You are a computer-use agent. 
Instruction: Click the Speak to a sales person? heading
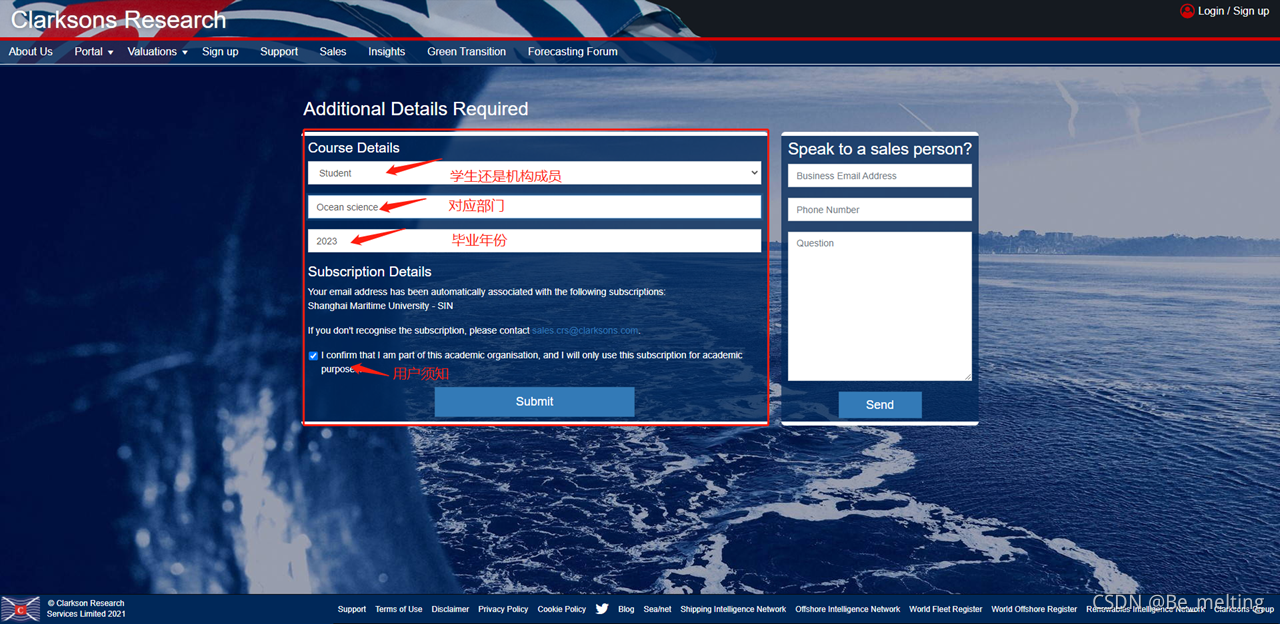880,149
